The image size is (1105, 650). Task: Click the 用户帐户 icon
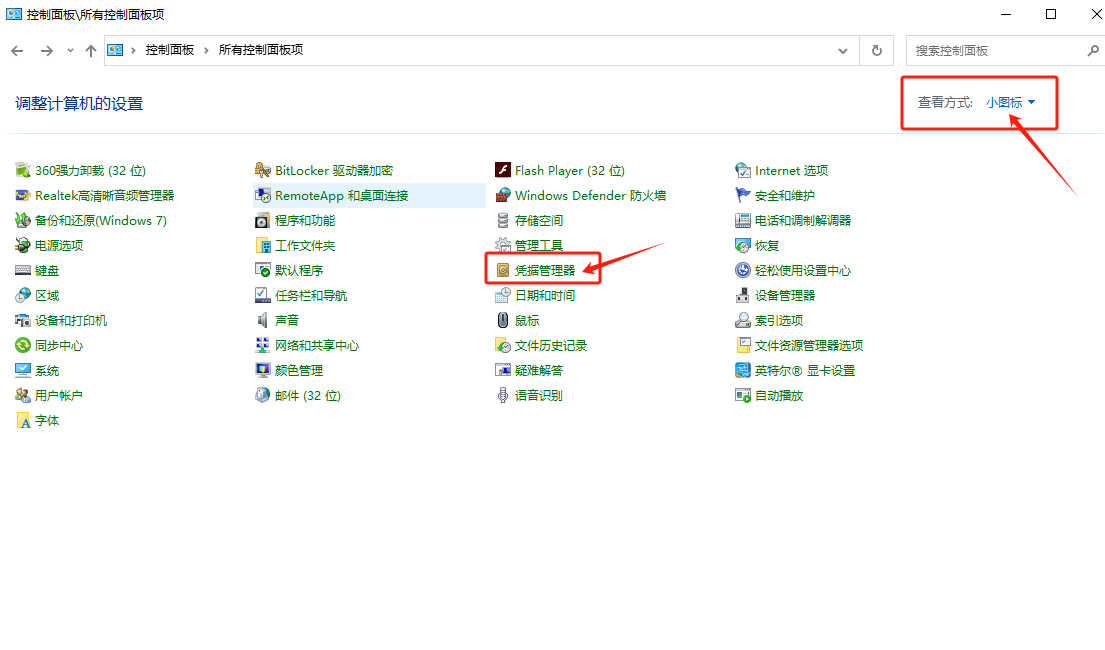tap(23, 395)
